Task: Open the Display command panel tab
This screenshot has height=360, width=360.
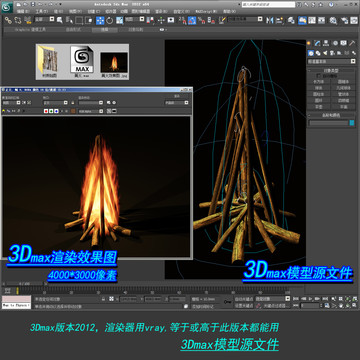Action: pyautogui.click(x=343, y=43)
